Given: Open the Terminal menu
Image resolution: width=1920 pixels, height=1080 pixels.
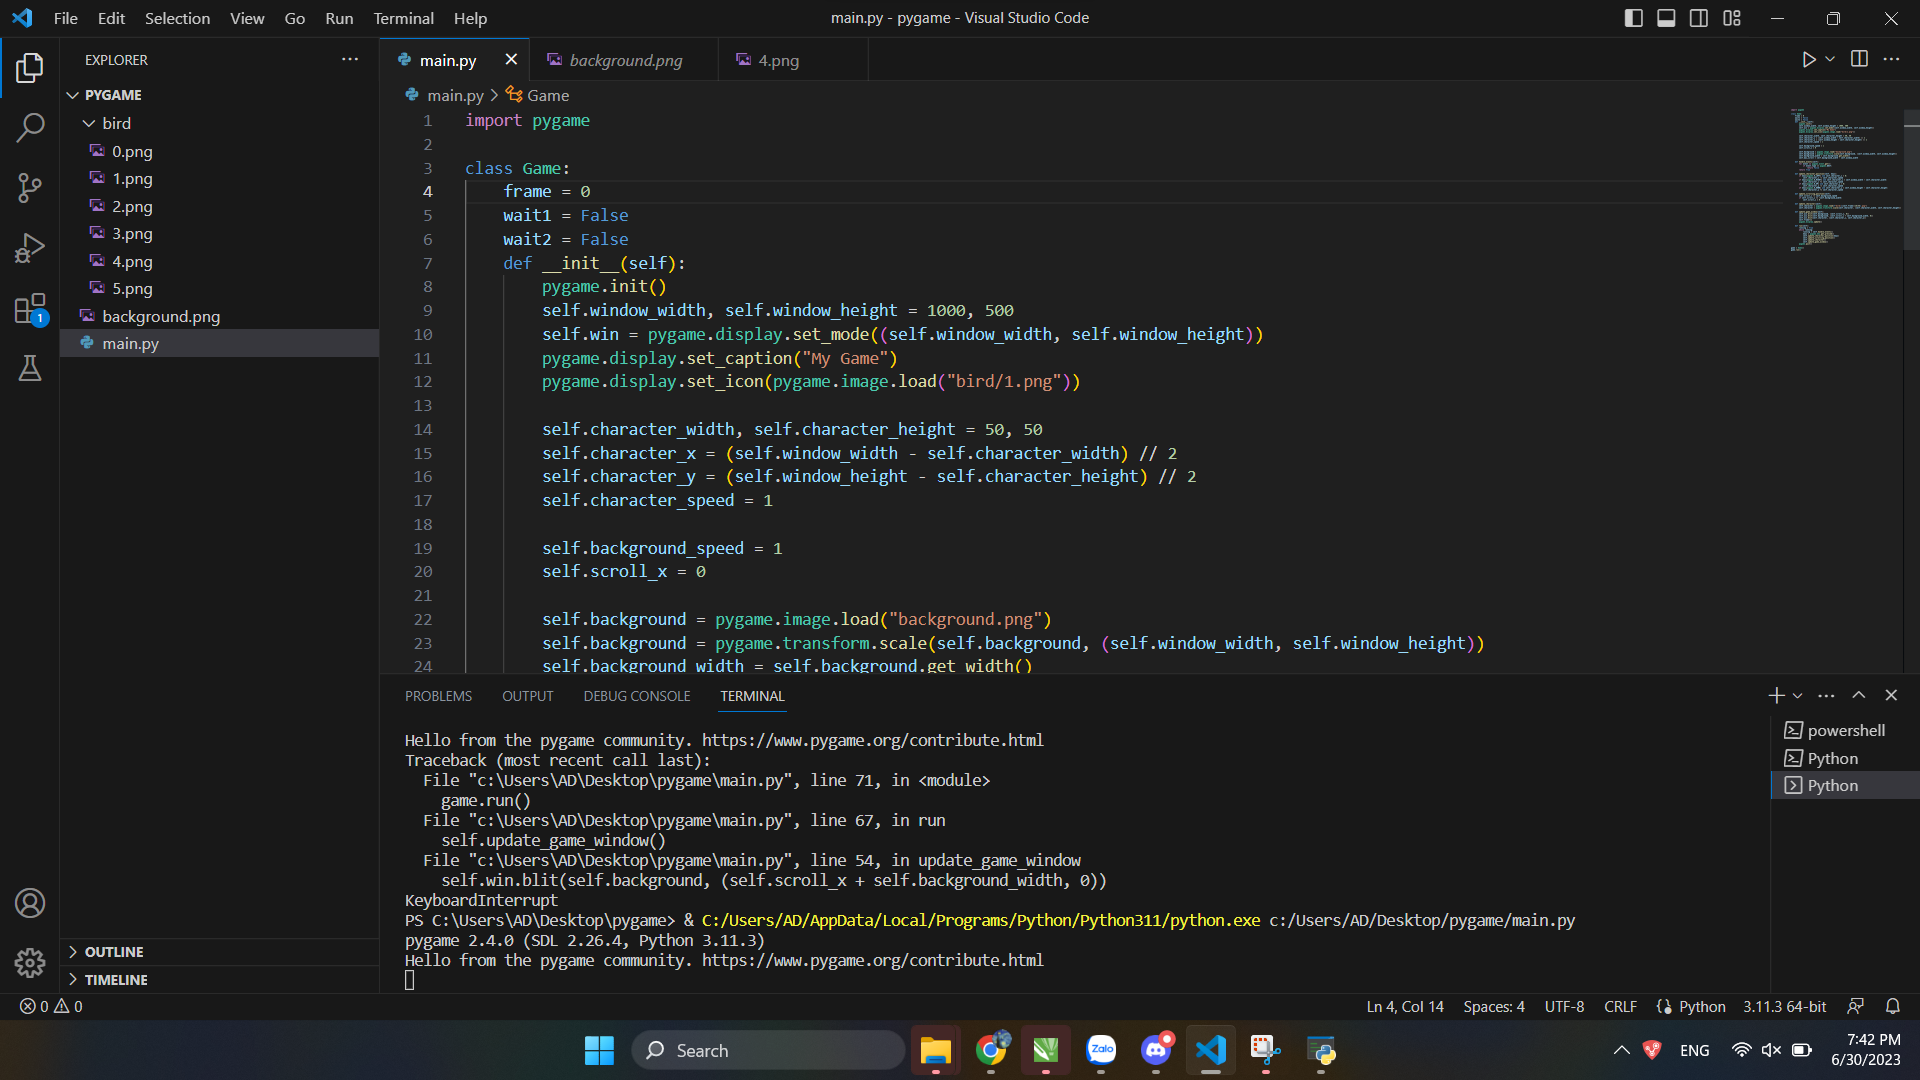Looking at the screenshot, I should click(x=403, y=18).
